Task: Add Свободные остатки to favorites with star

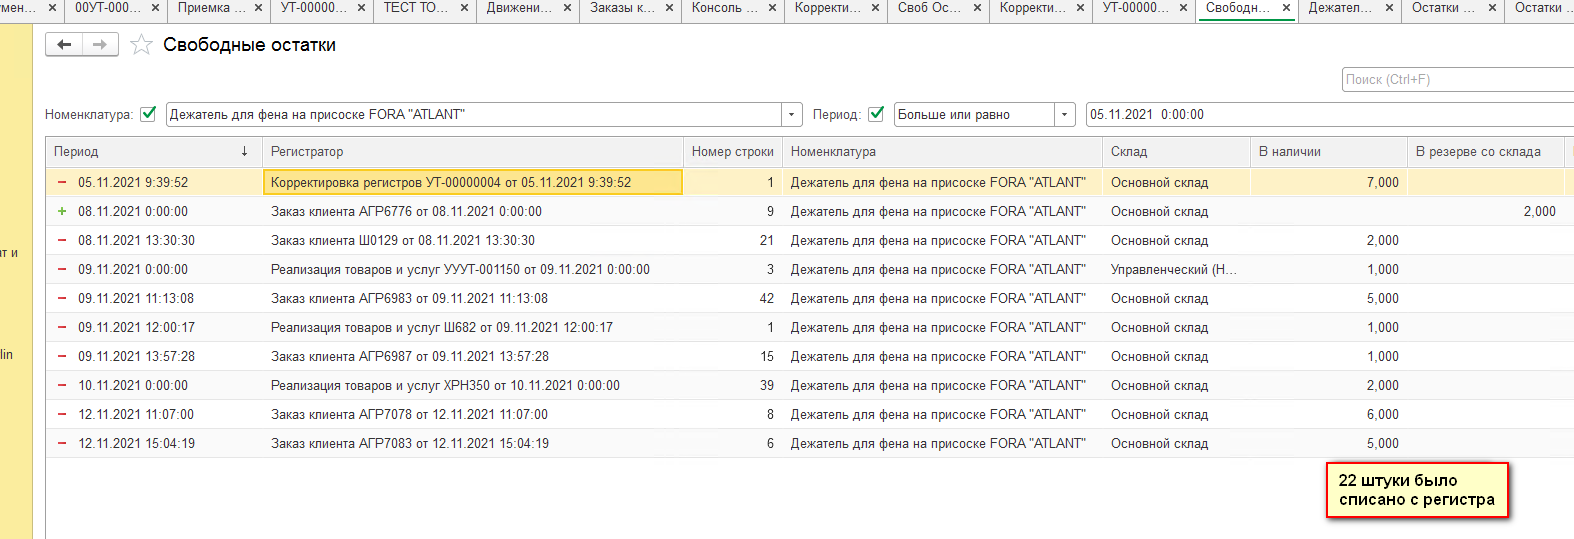Action: pos(142,45)
